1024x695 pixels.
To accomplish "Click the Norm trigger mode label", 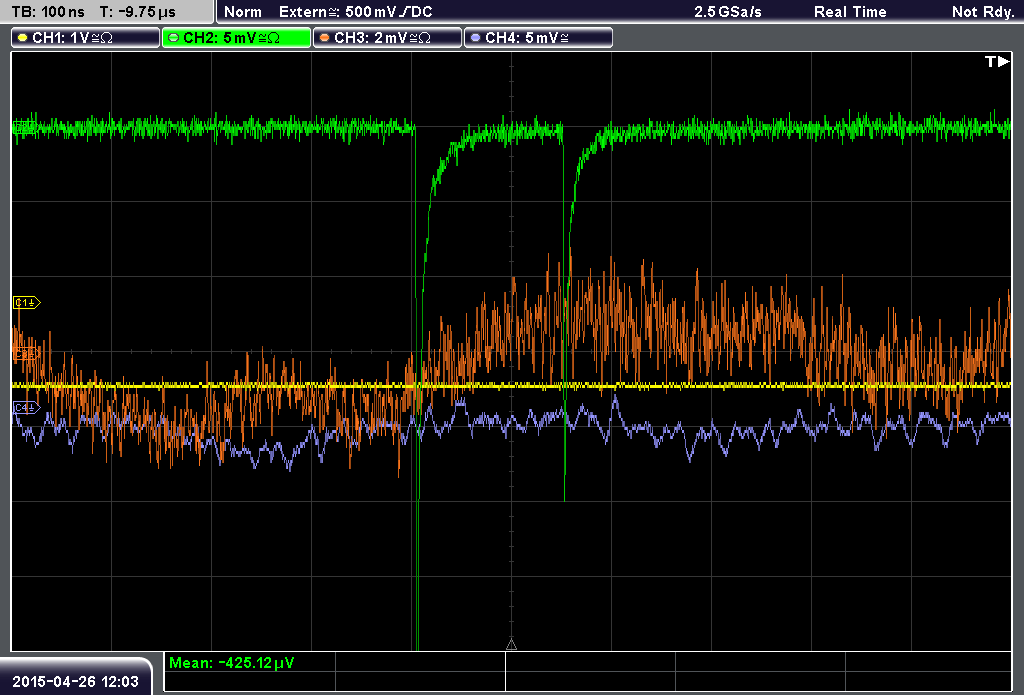I will click(x=243, y=12).
